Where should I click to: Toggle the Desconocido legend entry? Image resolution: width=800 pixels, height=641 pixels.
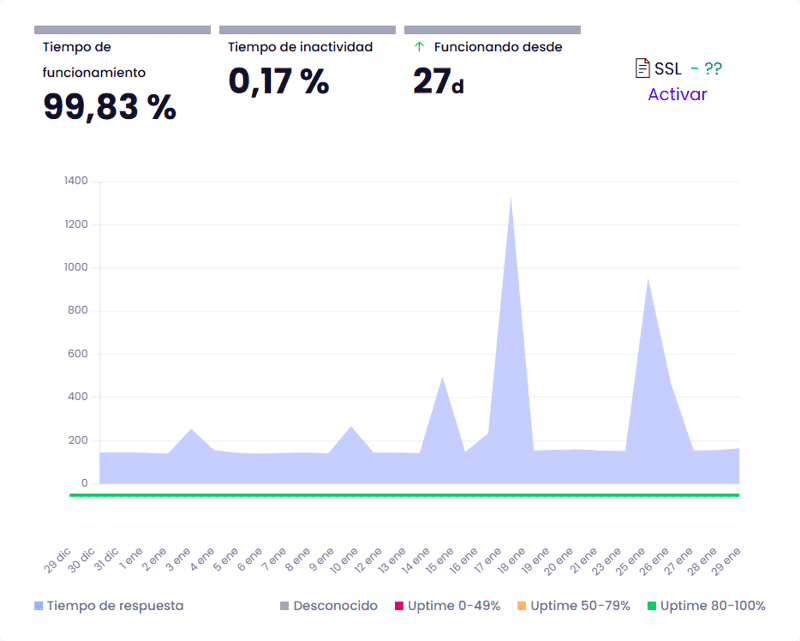point(328,605)
